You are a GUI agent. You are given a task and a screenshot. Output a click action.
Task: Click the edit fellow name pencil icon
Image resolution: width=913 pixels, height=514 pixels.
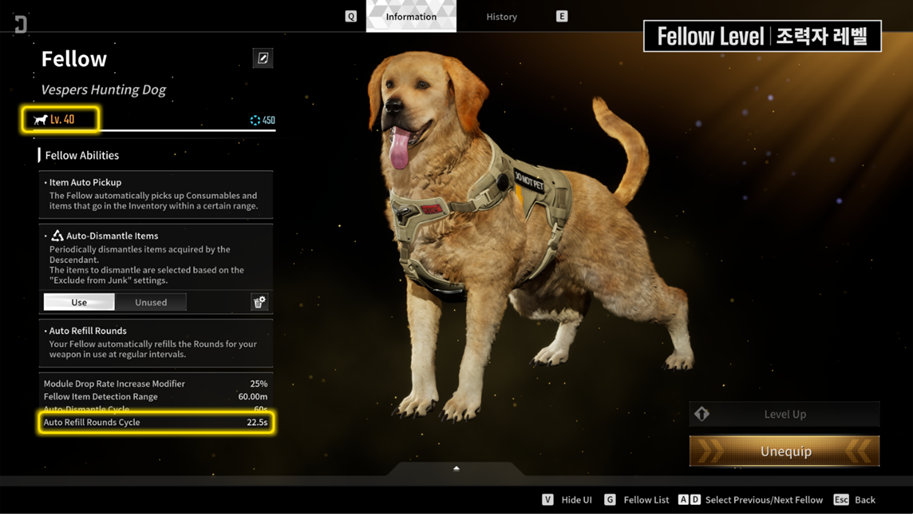263,58
